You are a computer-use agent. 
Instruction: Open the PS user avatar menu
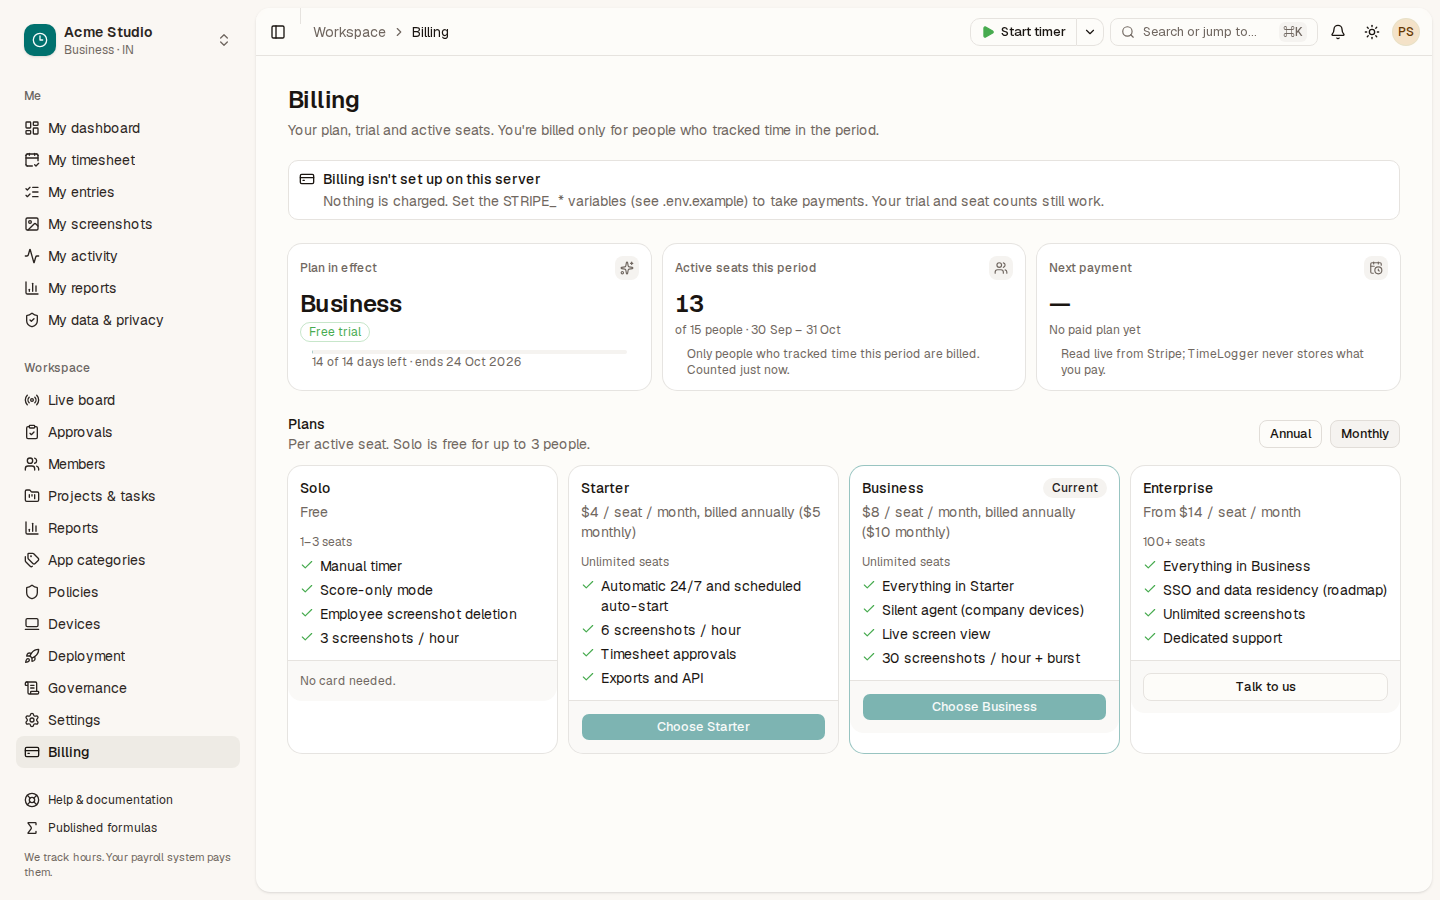click(1406, 32)
